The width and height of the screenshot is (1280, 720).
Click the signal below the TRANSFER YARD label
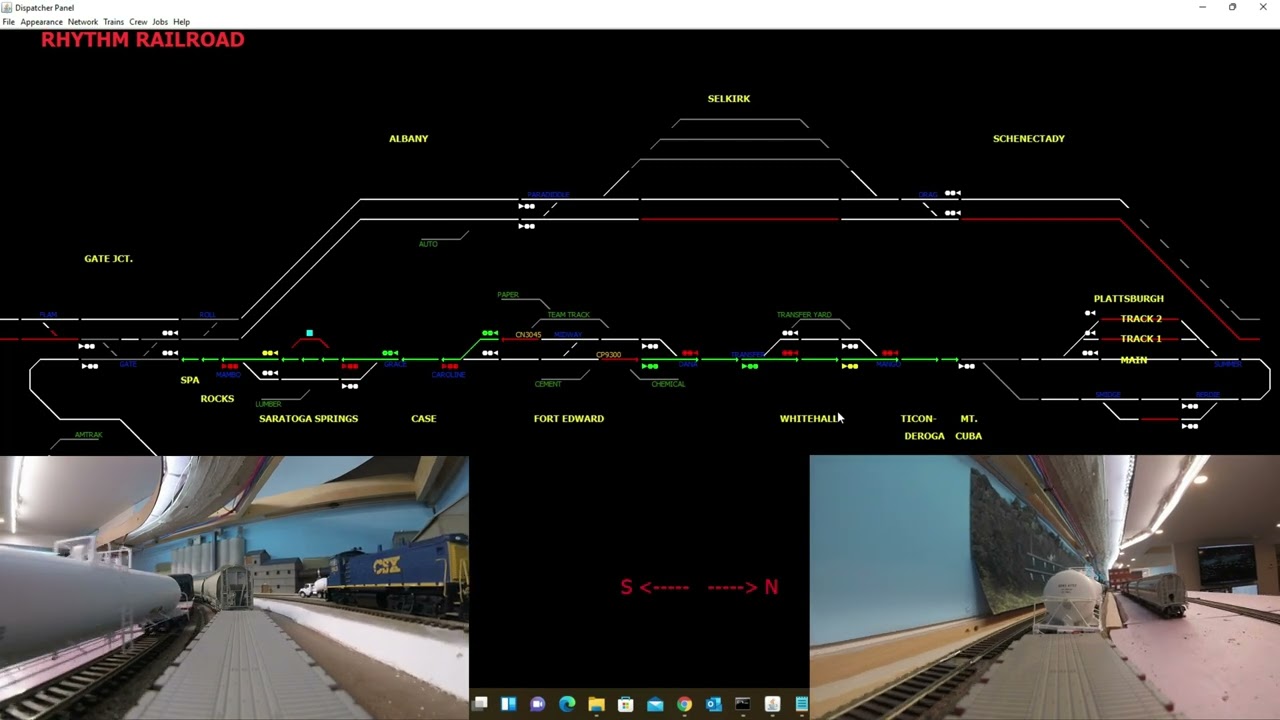coord(790,333)
